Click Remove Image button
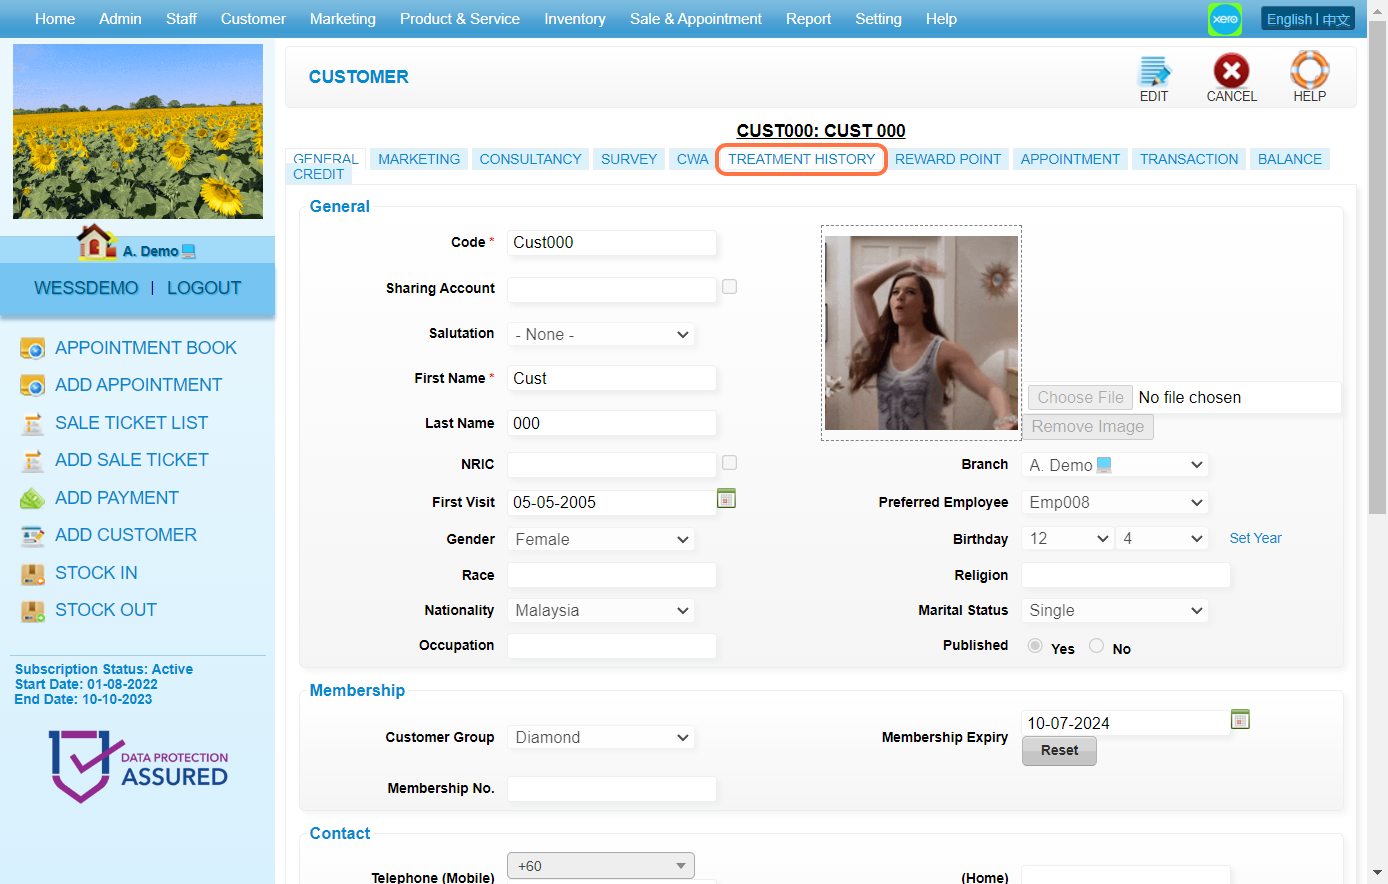This screenshot has height=884, width=1388. [x=1087, y=427]
